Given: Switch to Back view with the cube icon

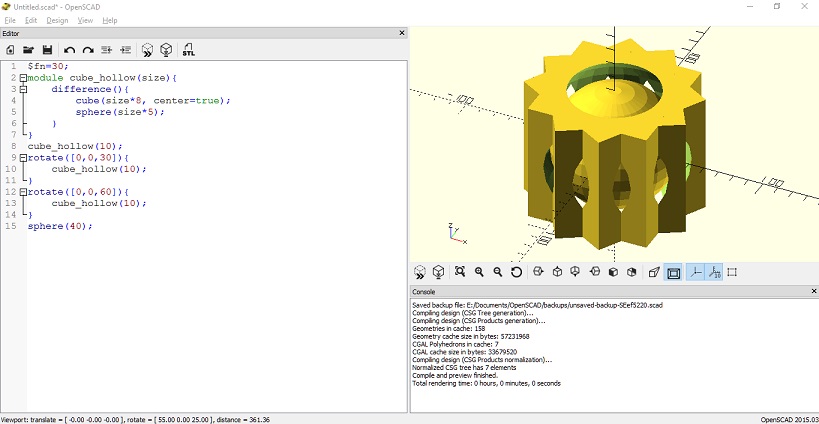Looking at the screenshot, I should (x=631, y=272).
